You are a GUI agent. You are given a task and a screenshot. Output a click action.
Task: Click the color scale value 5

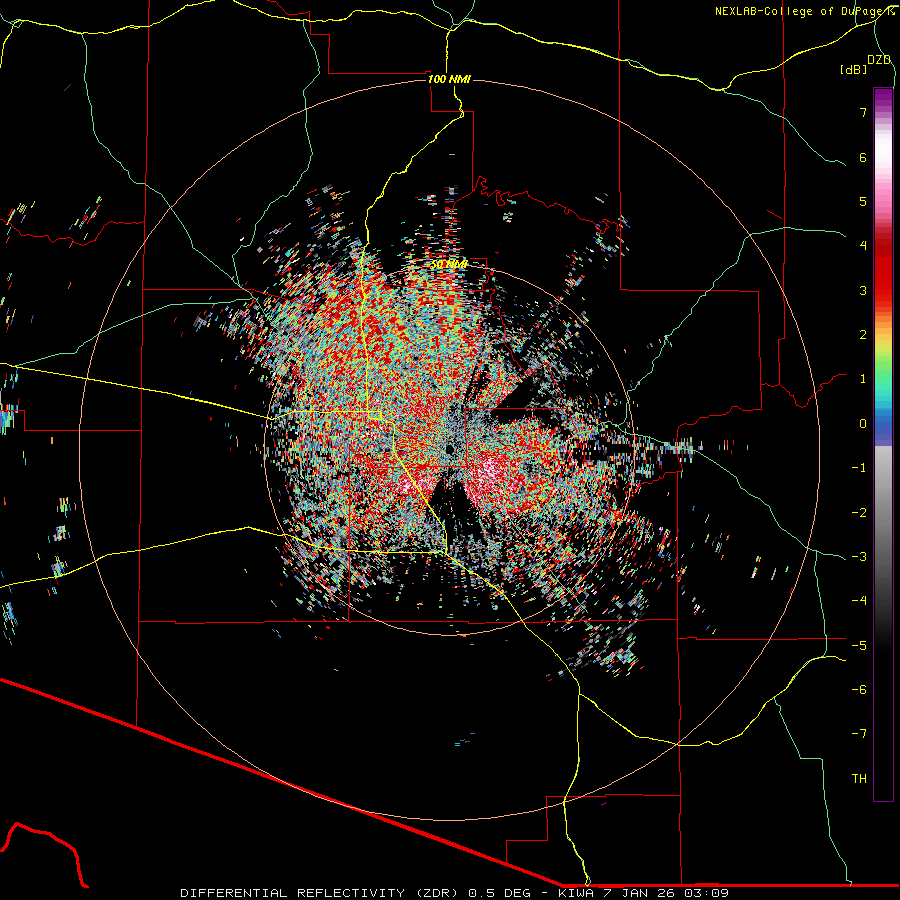863,201
